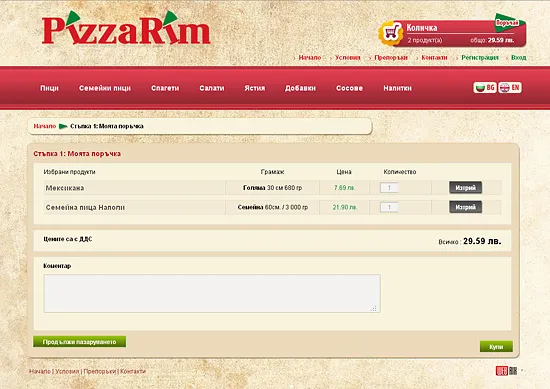Click the cart's 2 продукт(а) text
The image size is (550, 389).
tap(425, 40)
